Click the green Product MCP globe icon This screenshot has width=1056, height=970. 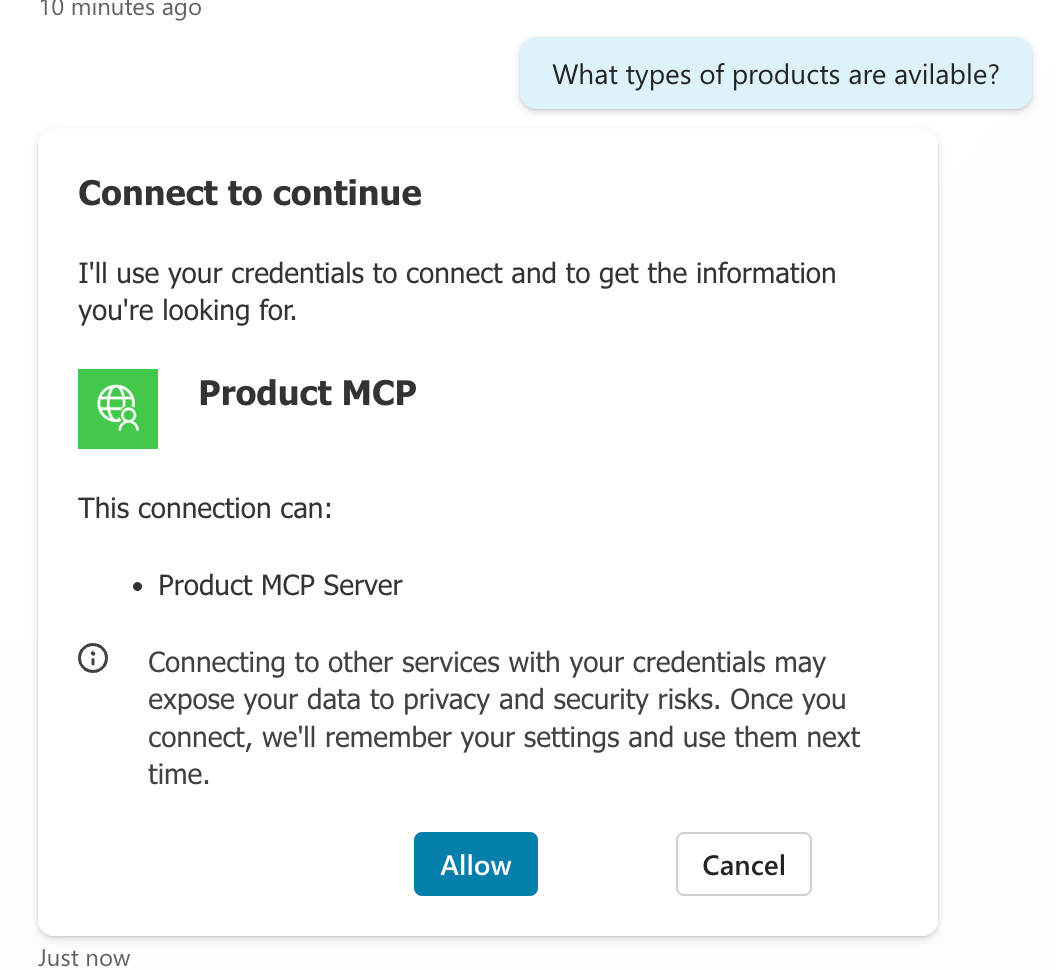pos(118,409)
